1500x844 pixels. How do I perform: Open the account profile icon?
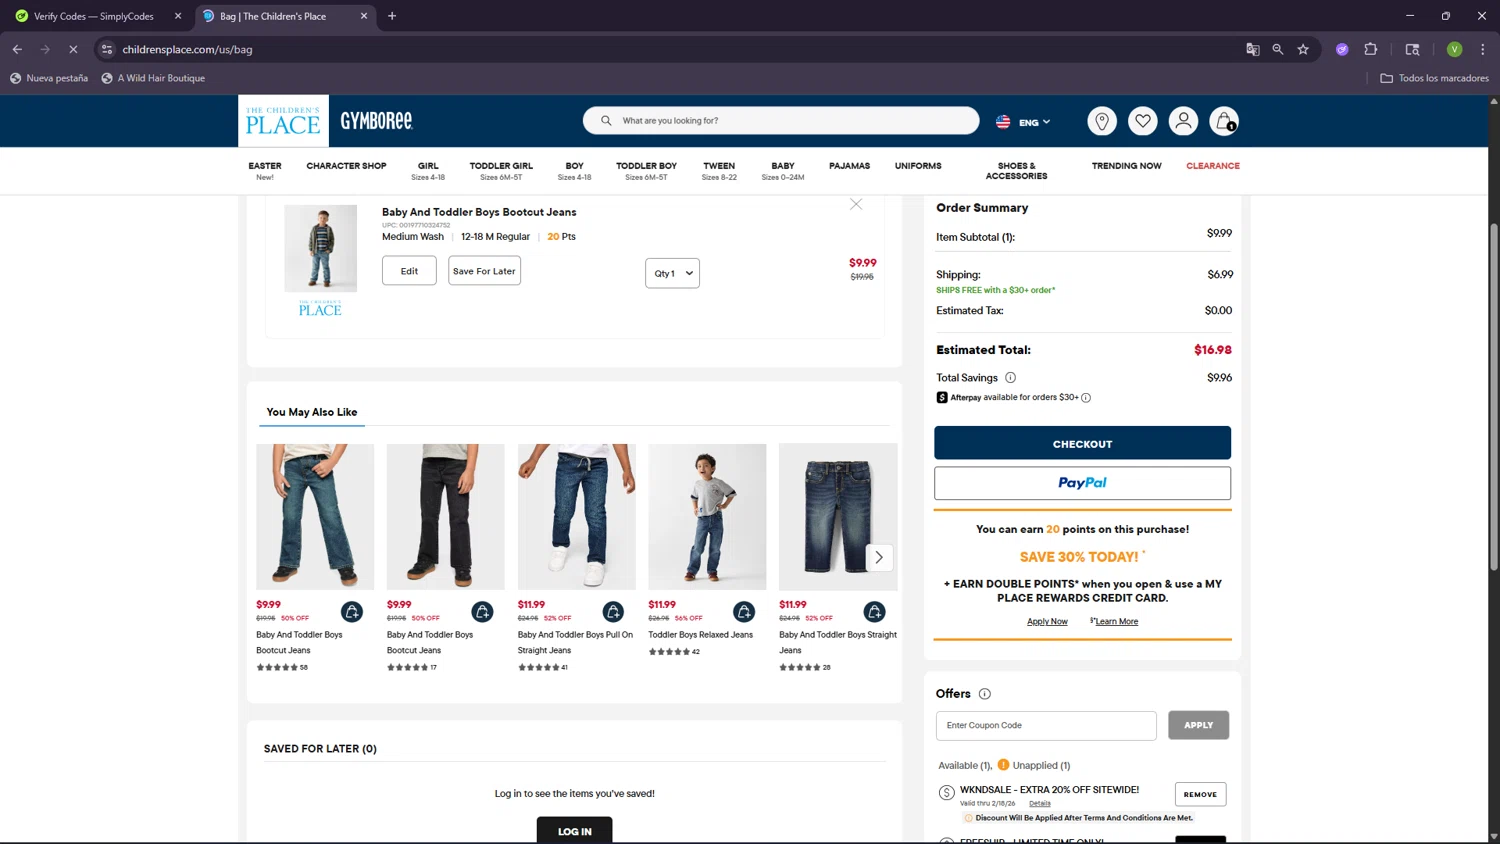(1183, 121)
